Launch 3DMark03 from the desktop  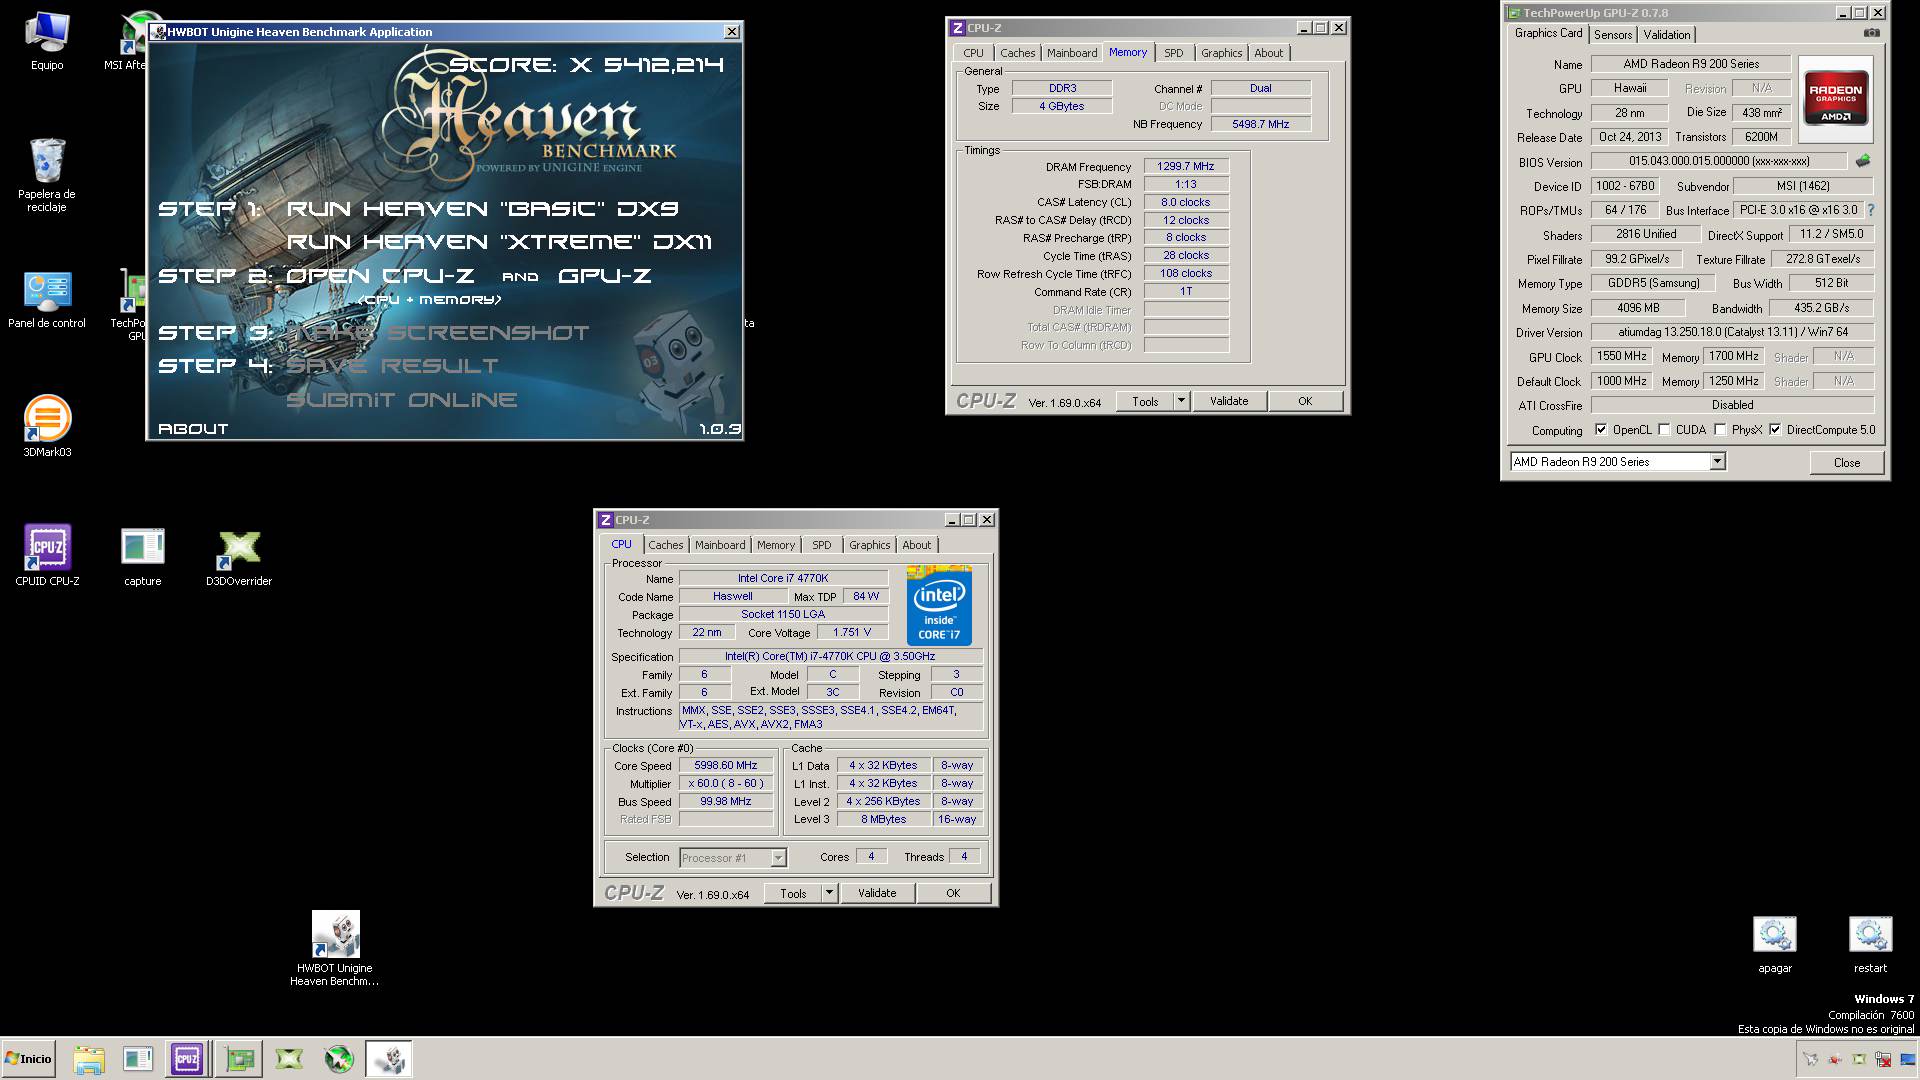(47, 427)
